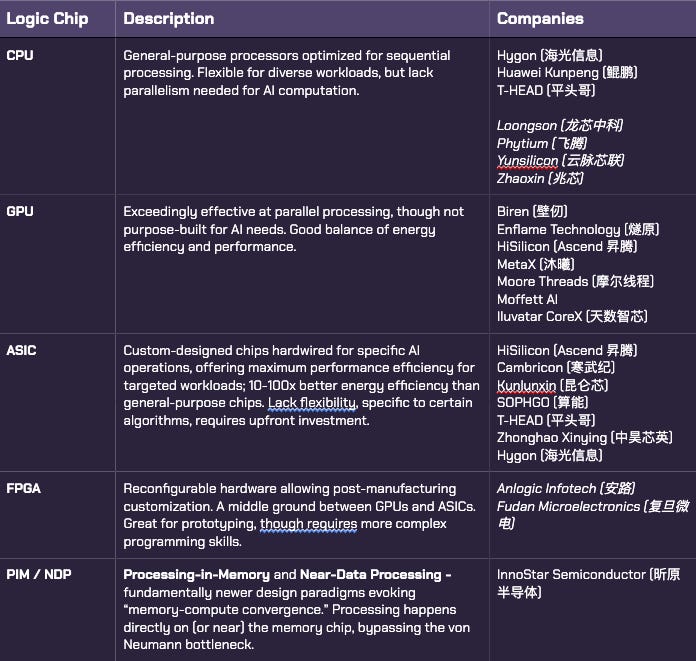Image resolution: width=696 pixels, height=661 pixels.
Task: Select the 'CPU' row label
Action: click(x=20, y=55)
